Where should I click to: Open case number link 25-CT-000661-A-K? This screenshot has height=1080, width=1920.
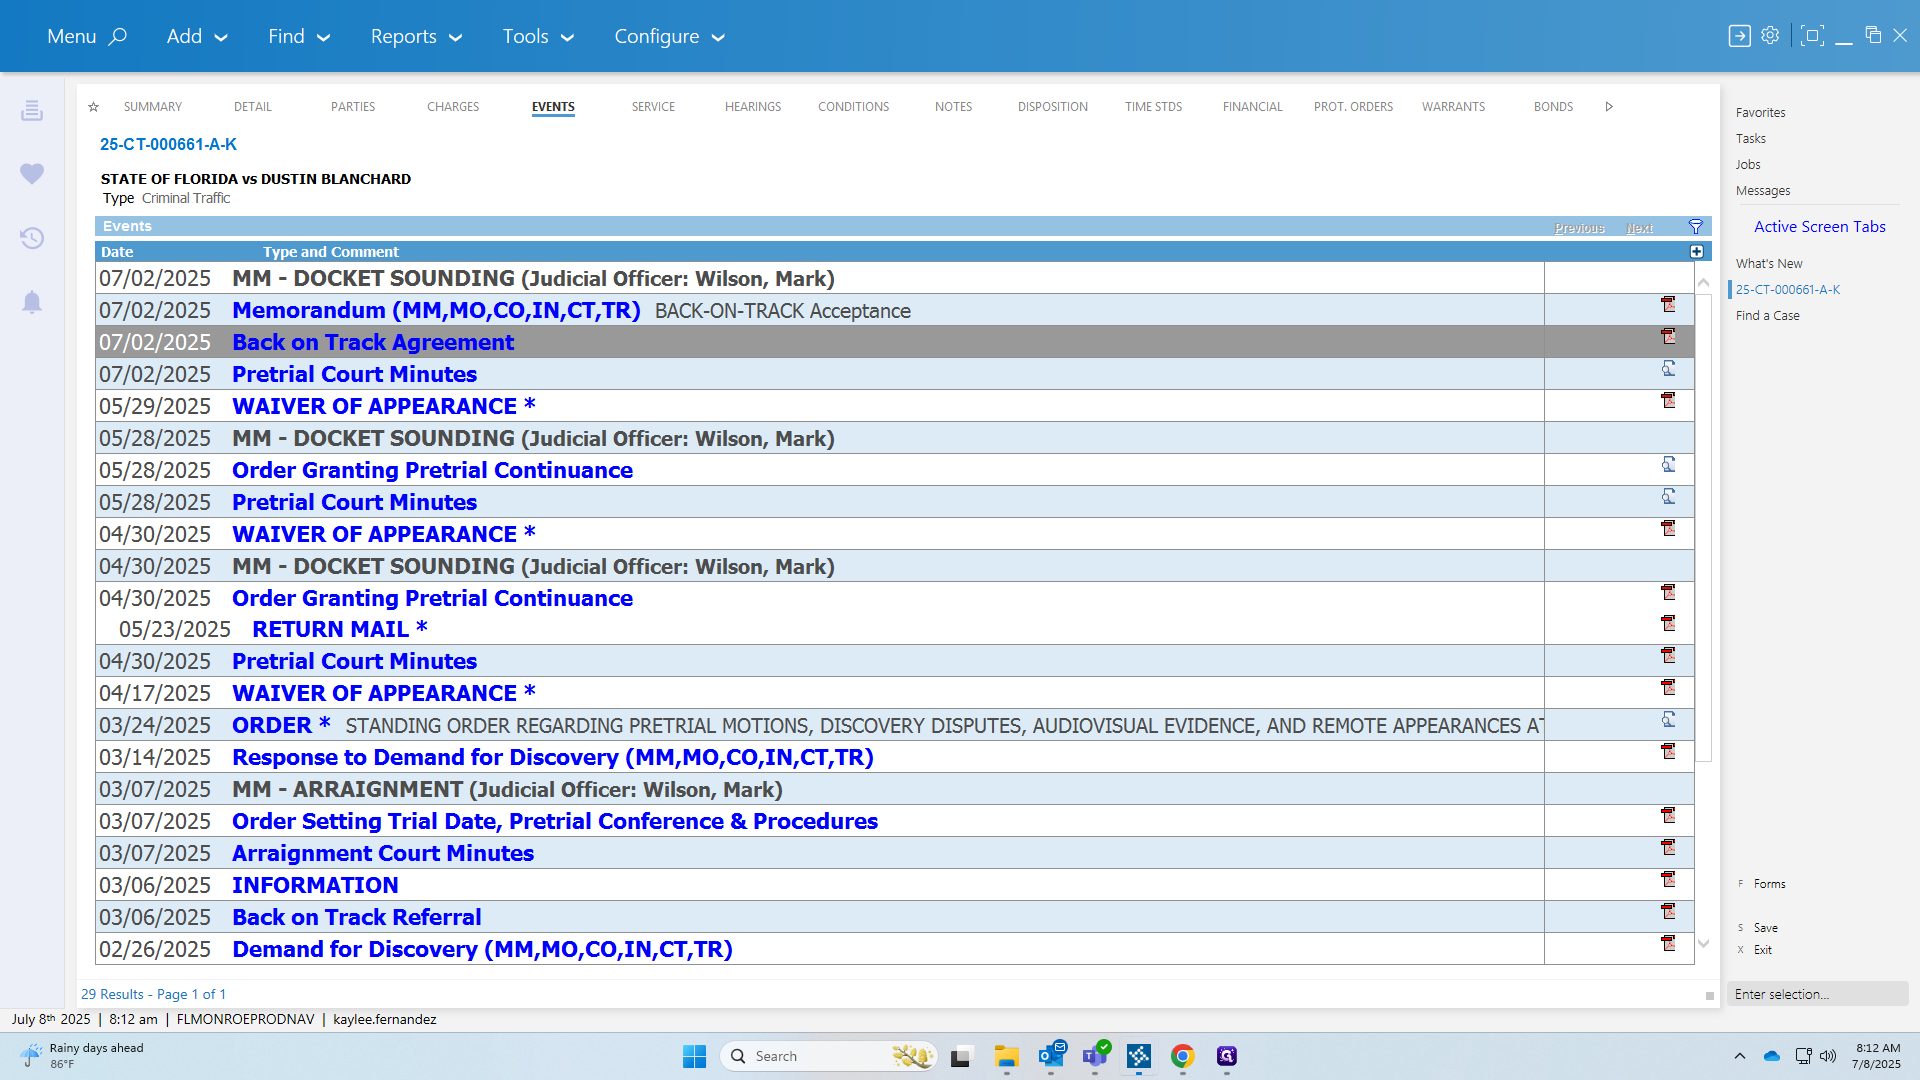(x=168, y=144)
